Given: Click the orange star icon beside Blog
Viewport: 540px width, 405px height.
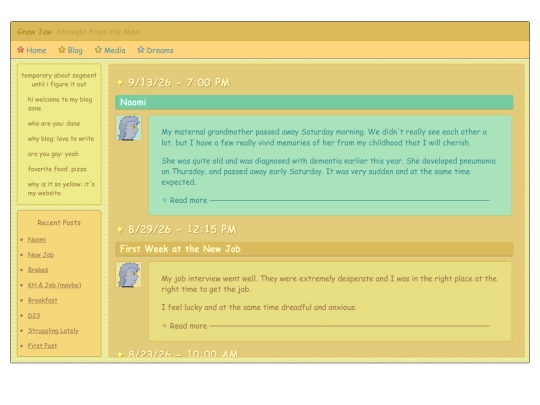Looking at the screenshot, I should (x=62, y=50).
